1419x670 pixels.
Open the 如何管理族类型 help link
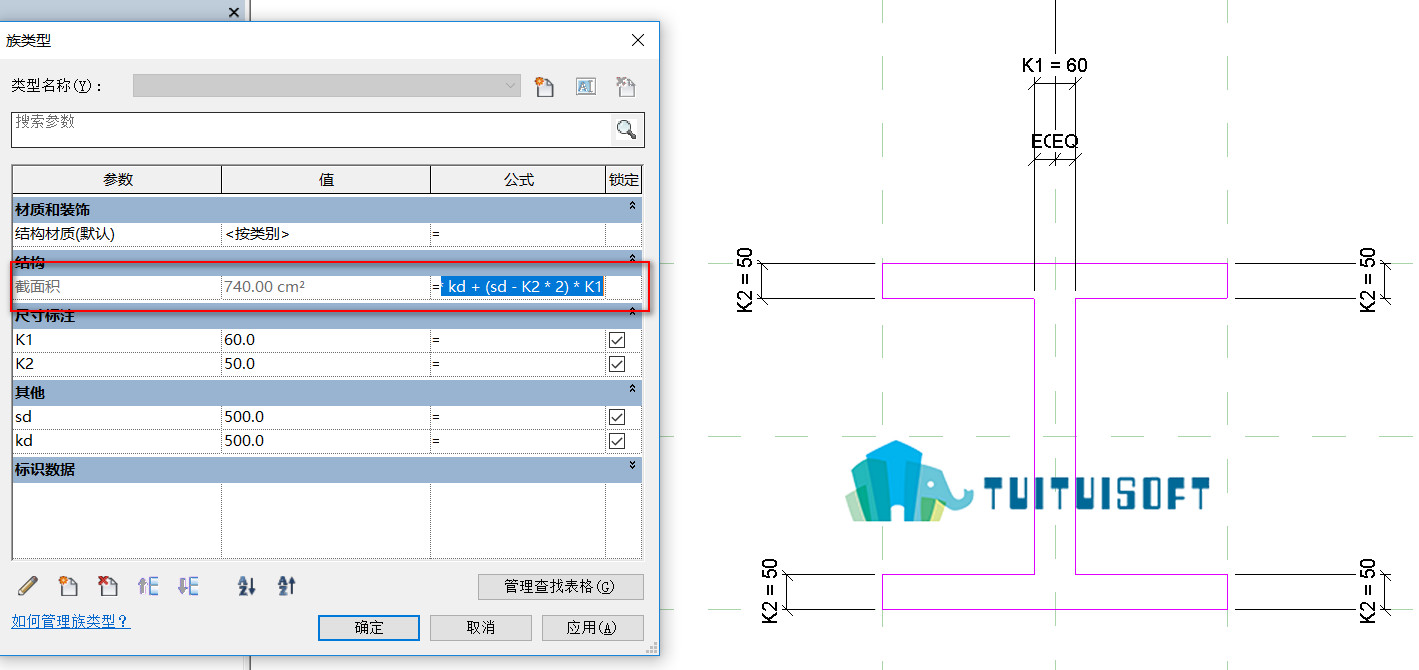[70, 622]
